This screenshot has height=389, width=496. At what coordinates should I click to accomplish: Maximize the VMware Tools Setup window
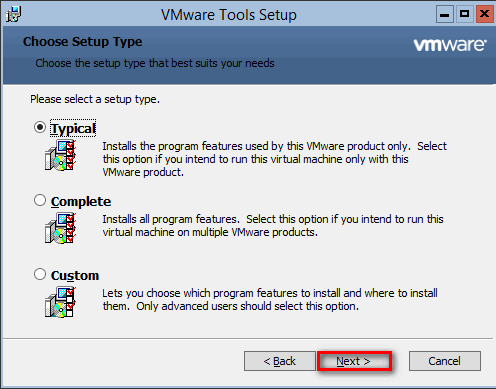pos(465,14)
